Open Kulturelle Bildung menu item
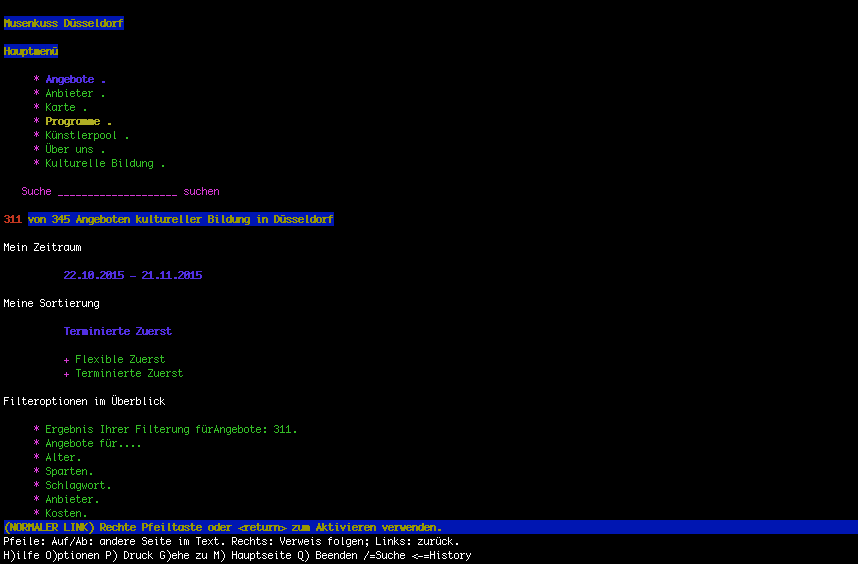This screenshot has width=858, height=564. [99, 163]
